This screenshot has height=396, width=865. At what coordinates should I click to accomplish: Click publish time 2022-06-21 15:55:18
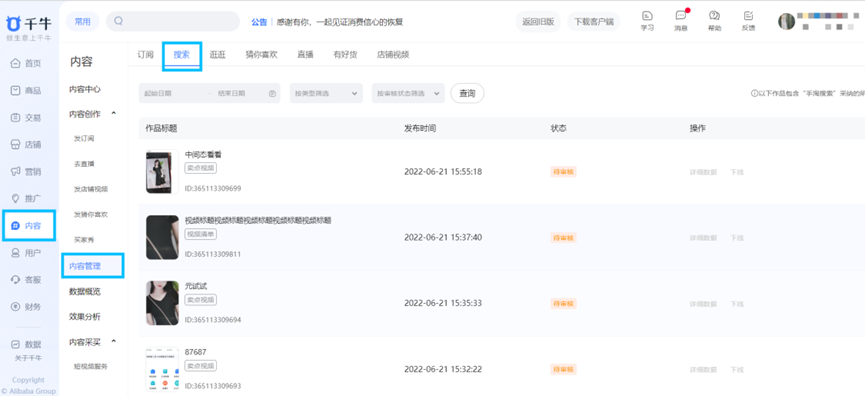(443, 172)
